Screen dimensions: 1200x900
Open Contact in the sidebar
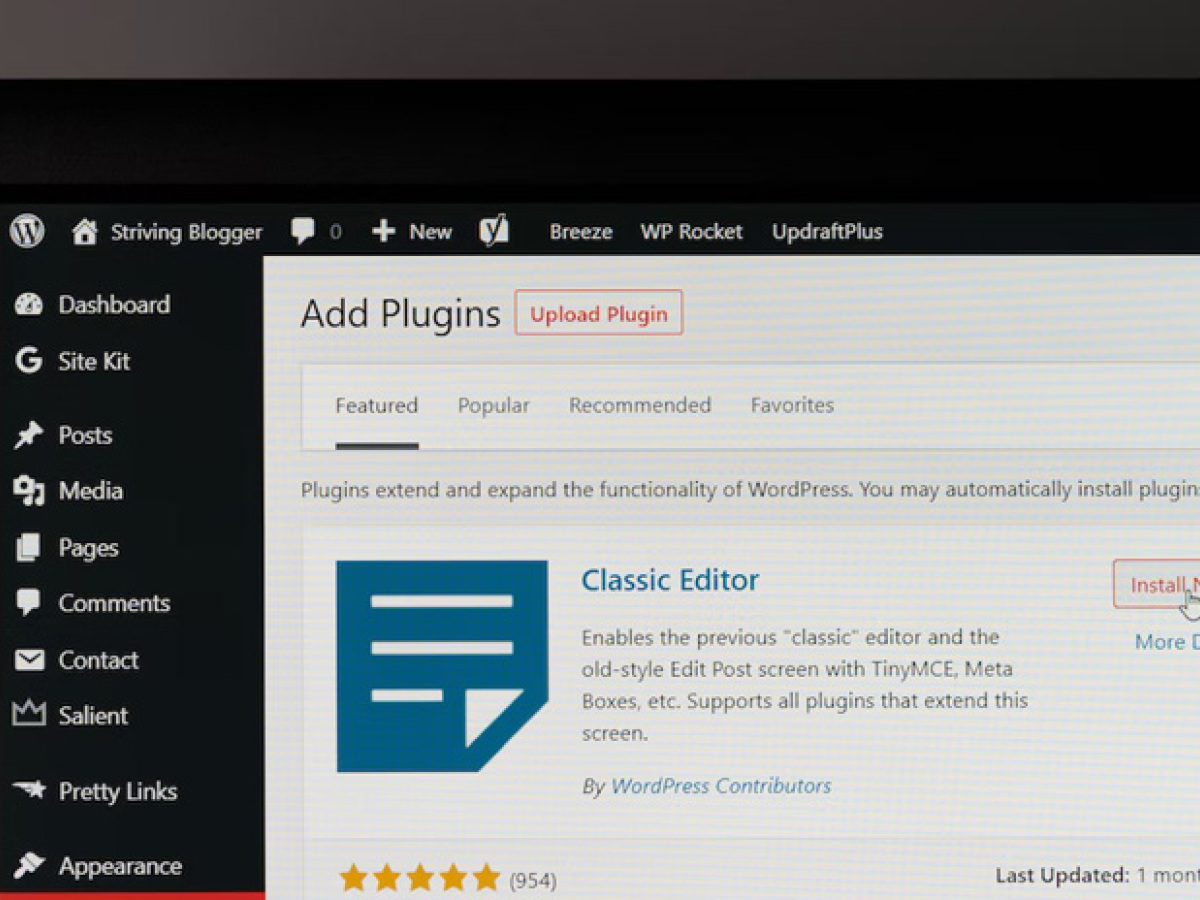coord(98,660)
